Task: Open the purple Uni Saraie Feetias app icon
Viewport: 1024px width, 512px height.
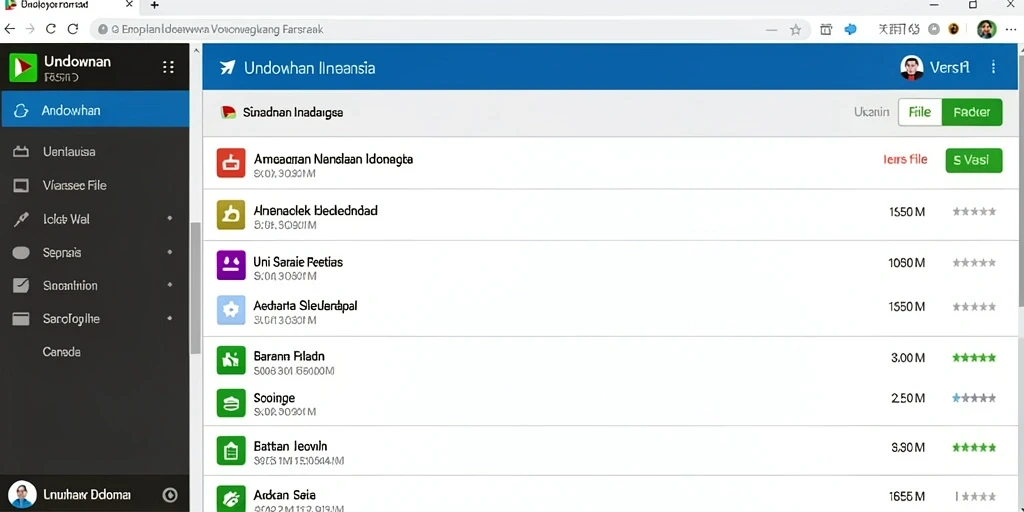Action: tap(231, 265)
